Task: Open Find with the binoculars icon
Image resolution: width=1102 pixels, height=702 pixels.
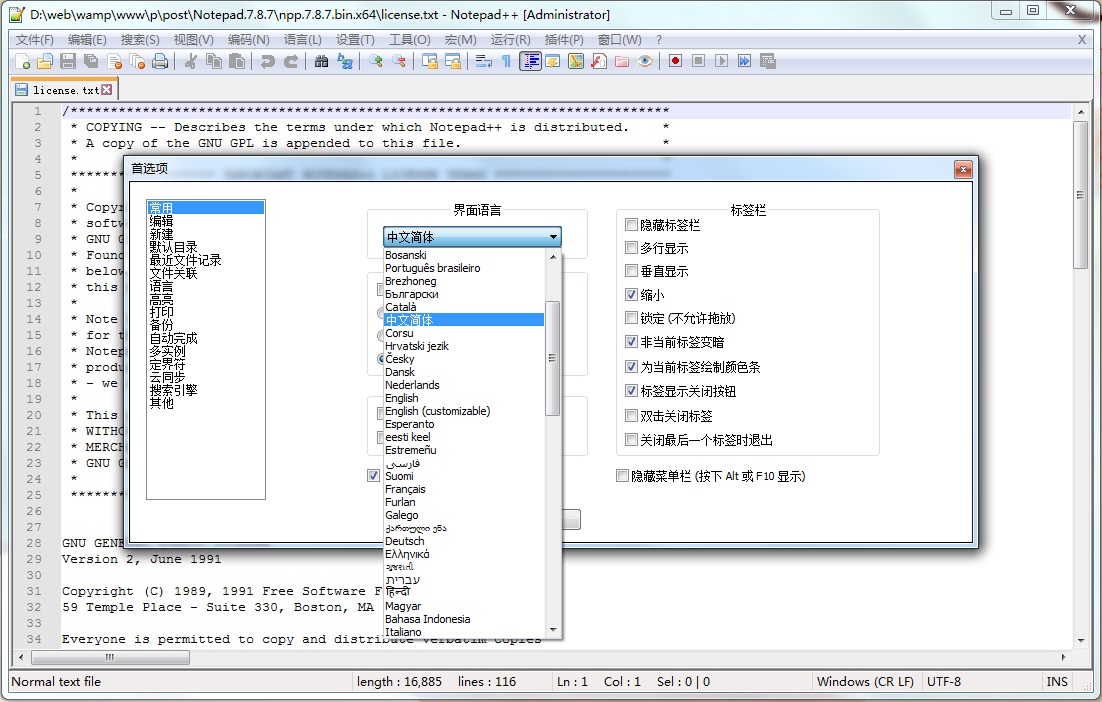Action: pyautogui.click(x=321, y=62)
